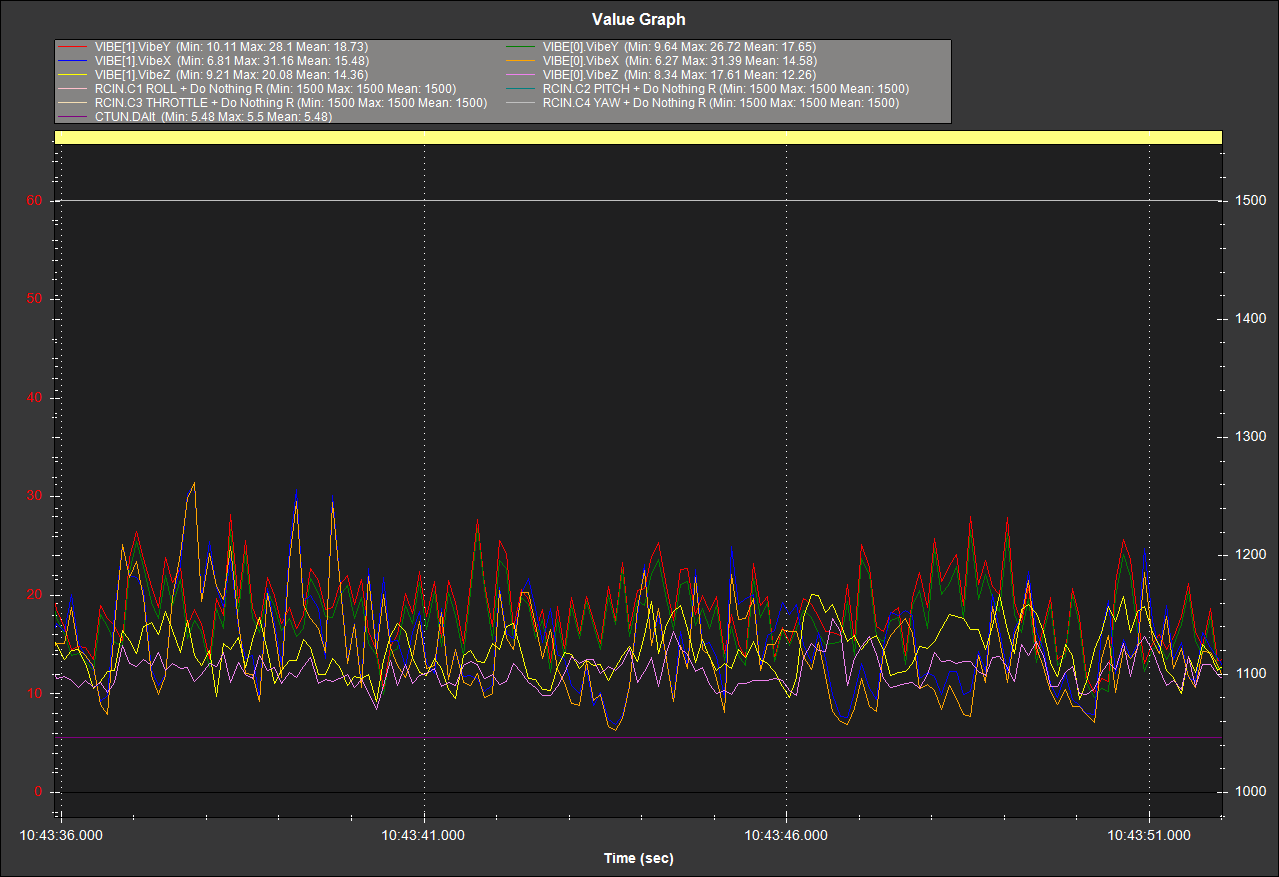Click the white Y-axis tick value 1500
The width and height of the screenshot is (1279, 877).
pos(1252,200)
